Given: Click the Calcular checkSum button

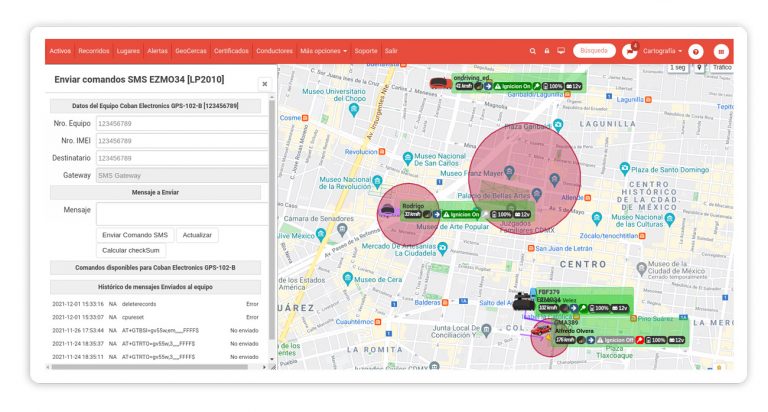Looking at the screenshot, I should tap(131, 250).
